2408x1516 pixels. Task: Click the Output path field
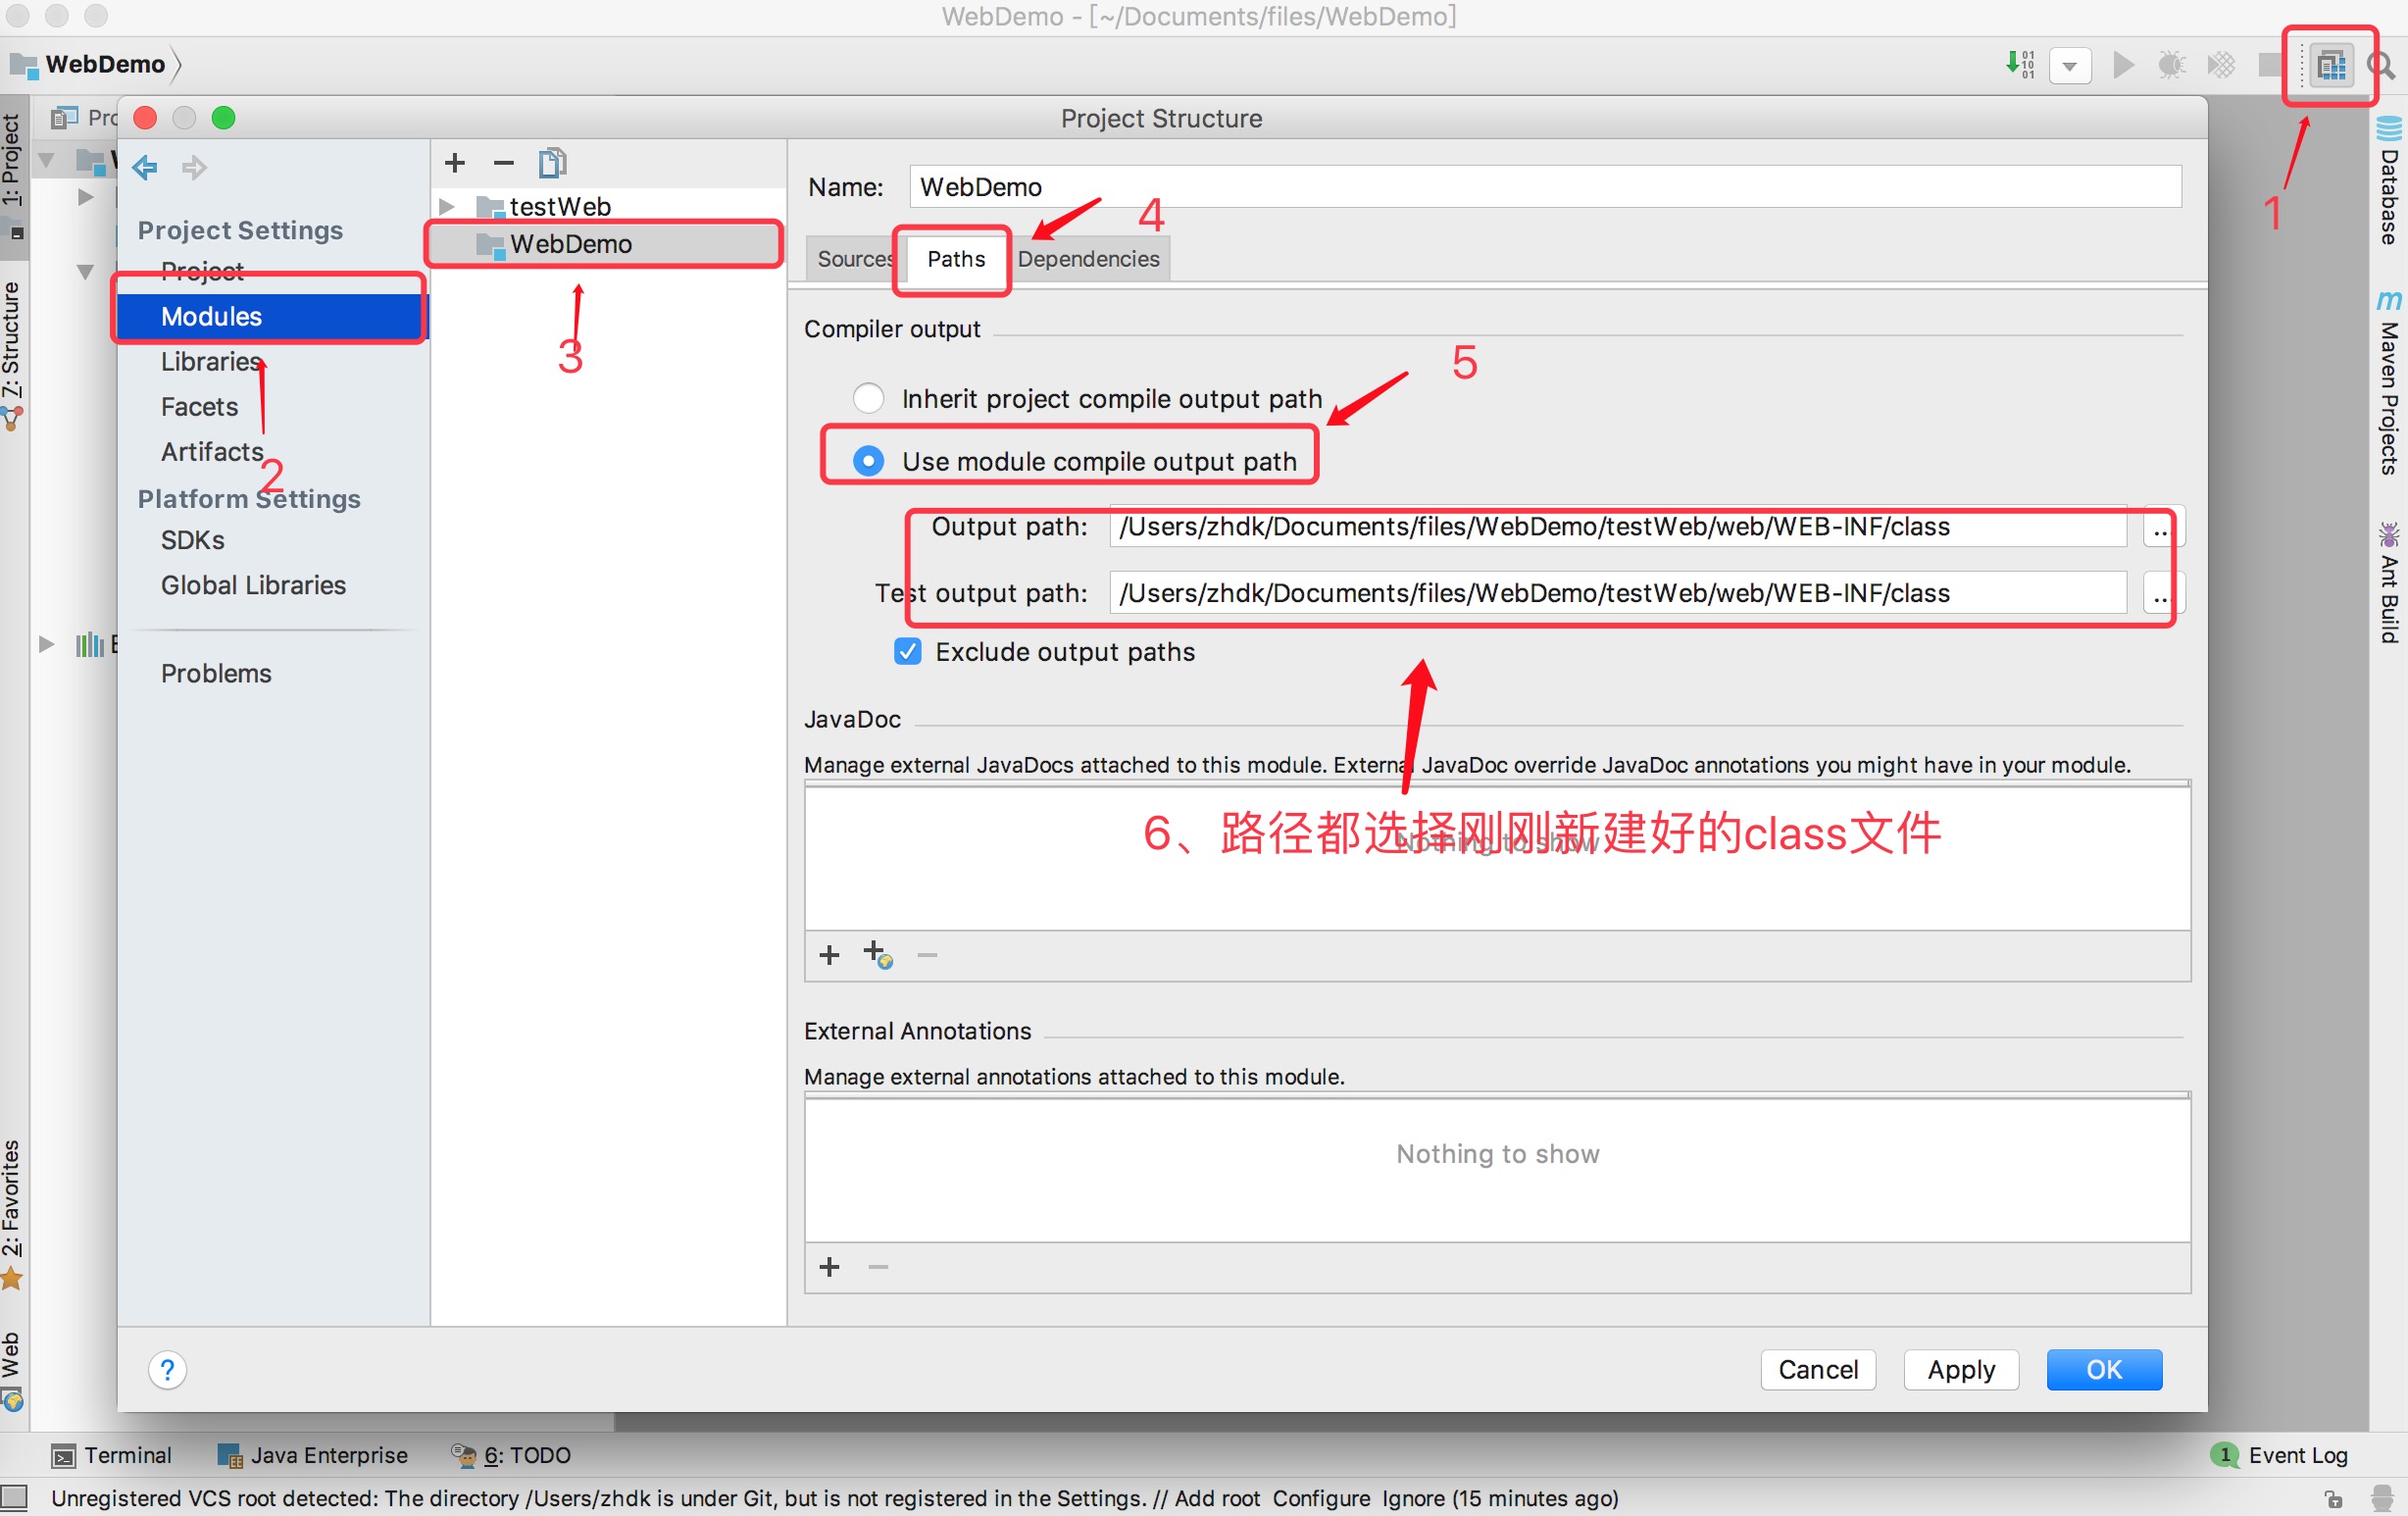1617,526
